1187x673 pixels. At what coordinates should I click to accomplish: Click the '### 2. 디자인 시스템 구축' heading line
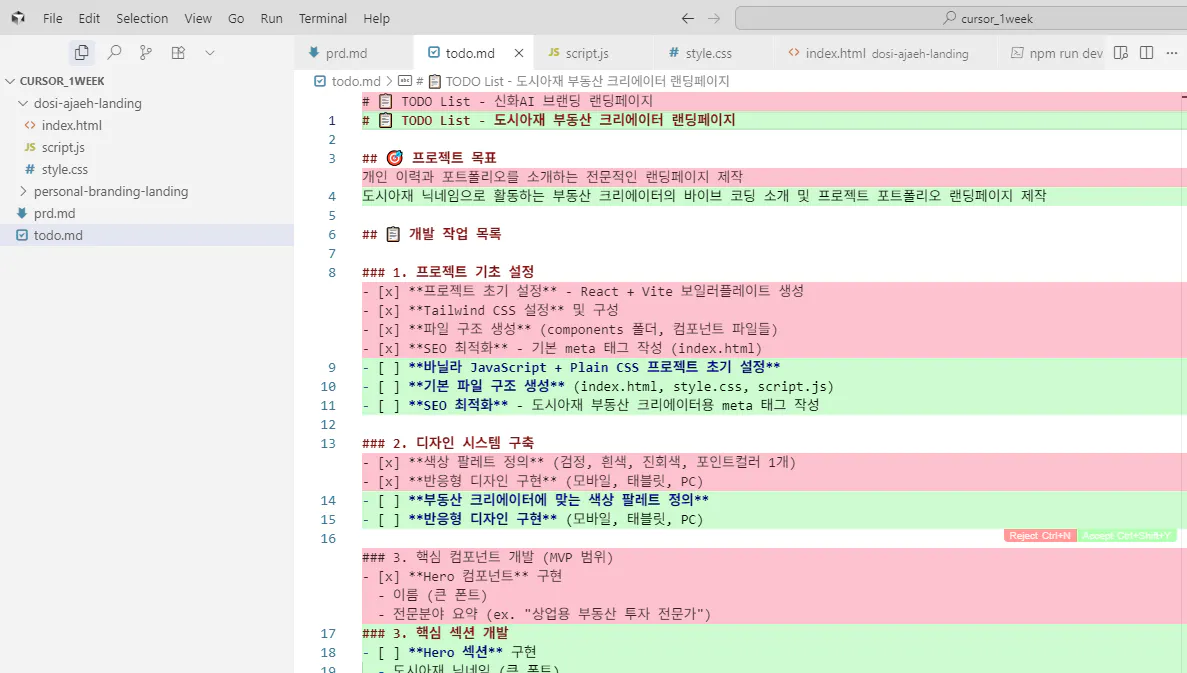click(448, 443)
